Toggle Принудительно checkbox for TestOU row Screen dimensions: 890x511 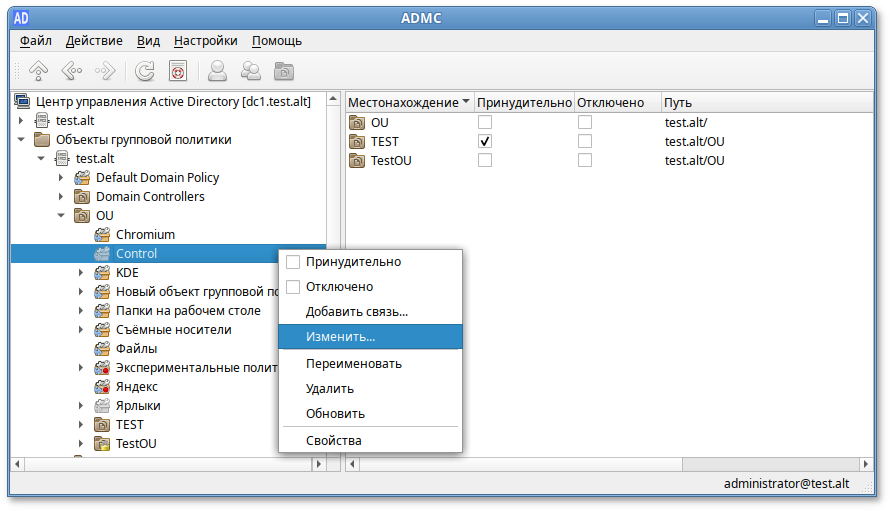click(485, 161)
